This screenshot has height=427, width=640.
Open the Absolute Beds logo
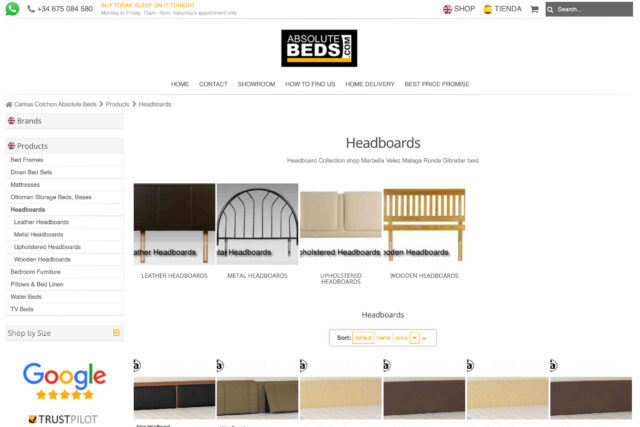[319, 48]
